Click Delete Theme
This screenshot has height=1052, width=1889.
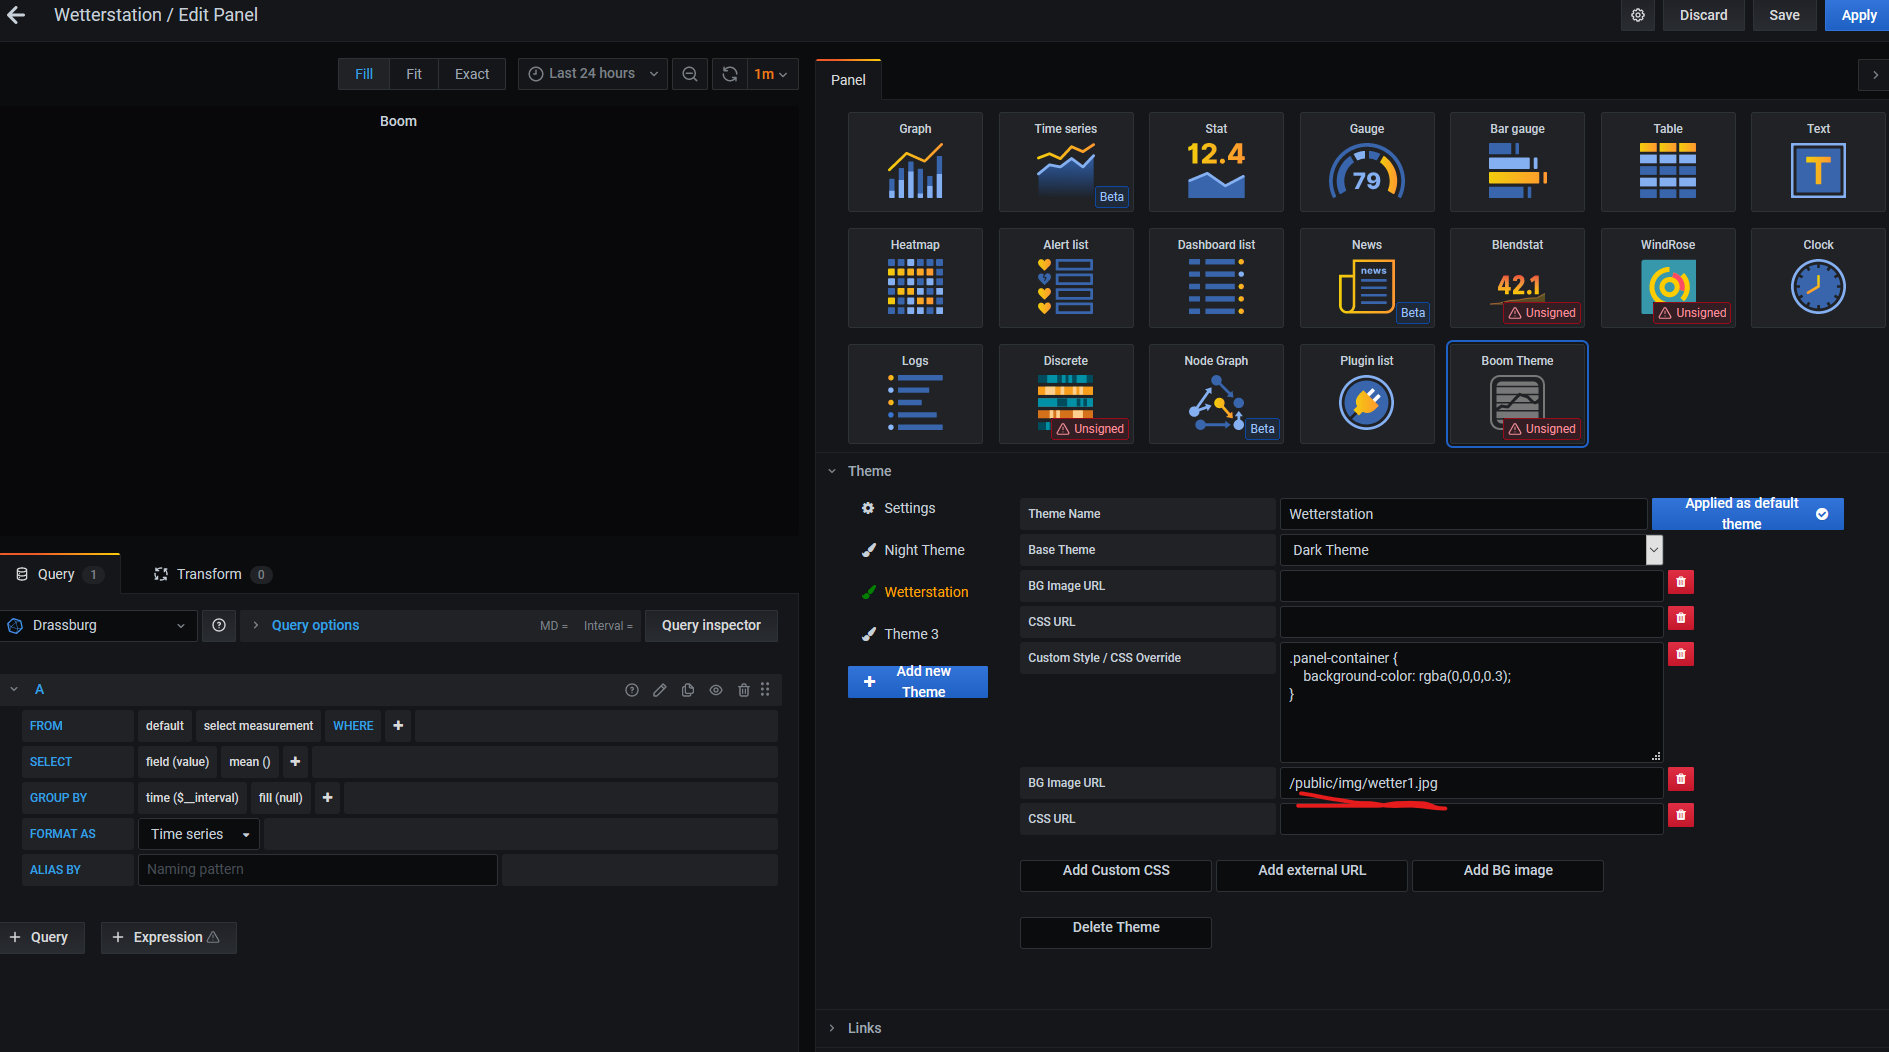point(1116,933)
